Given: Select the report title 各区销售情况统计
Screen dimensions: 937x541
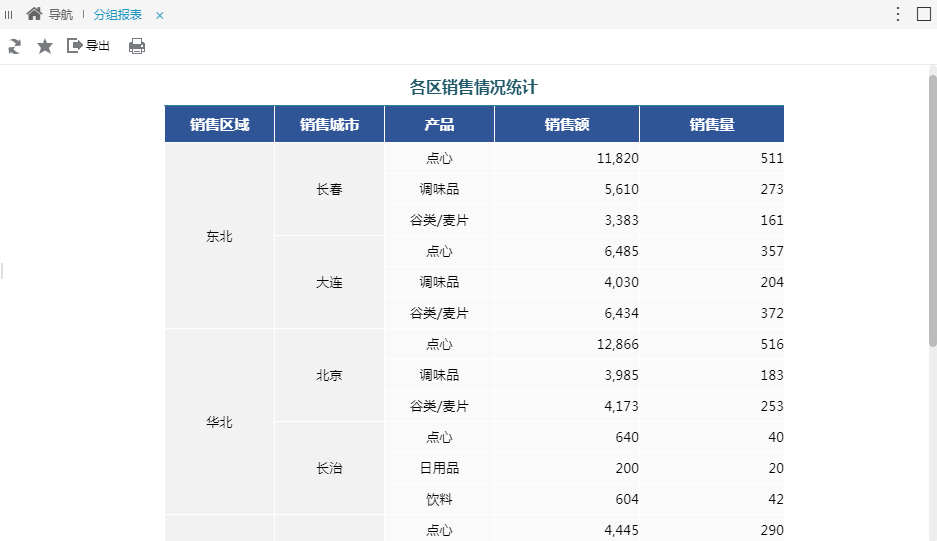Looking at the screenshot, I should click(x=474, y=87).
